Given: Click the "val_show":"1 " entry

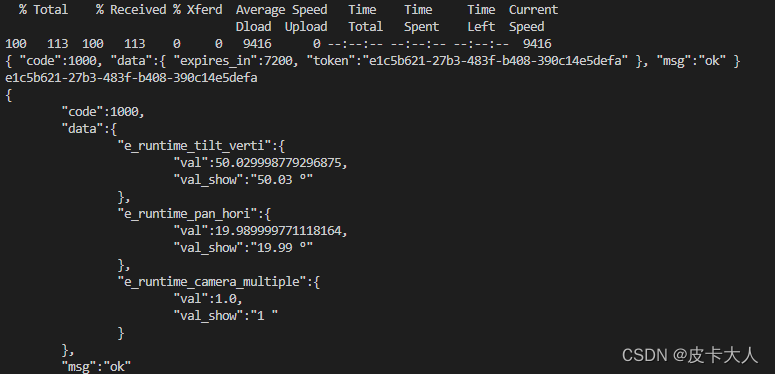Looking at the screenshot, I should (225, 315).
